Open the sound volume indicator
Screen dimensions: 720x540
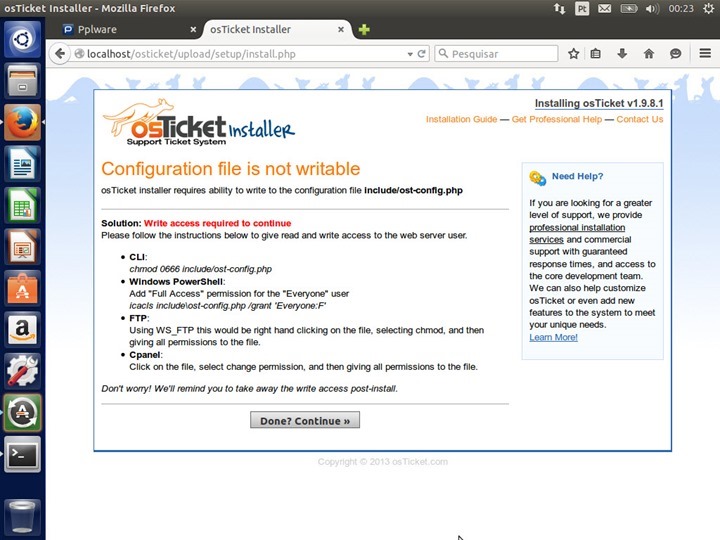[652, 8]
